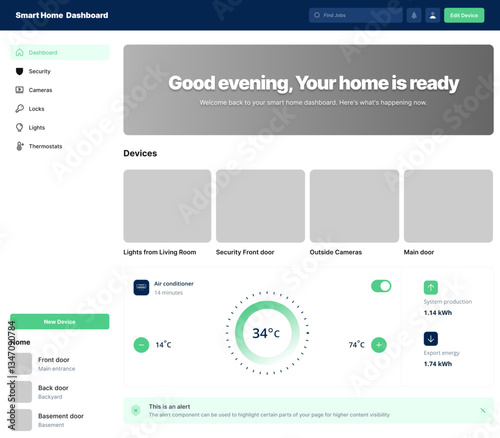The width and height of the screenshot is (500, 438).
Task: Click the Devices section heading
Action: (x=140, y=153)
